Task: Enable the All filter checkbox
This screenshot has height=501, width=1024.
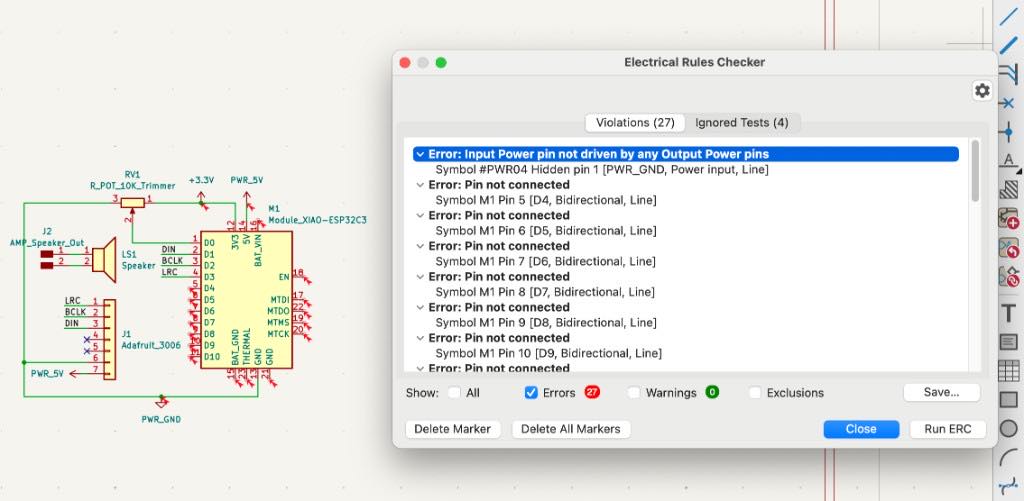Action: coord(454,393)
